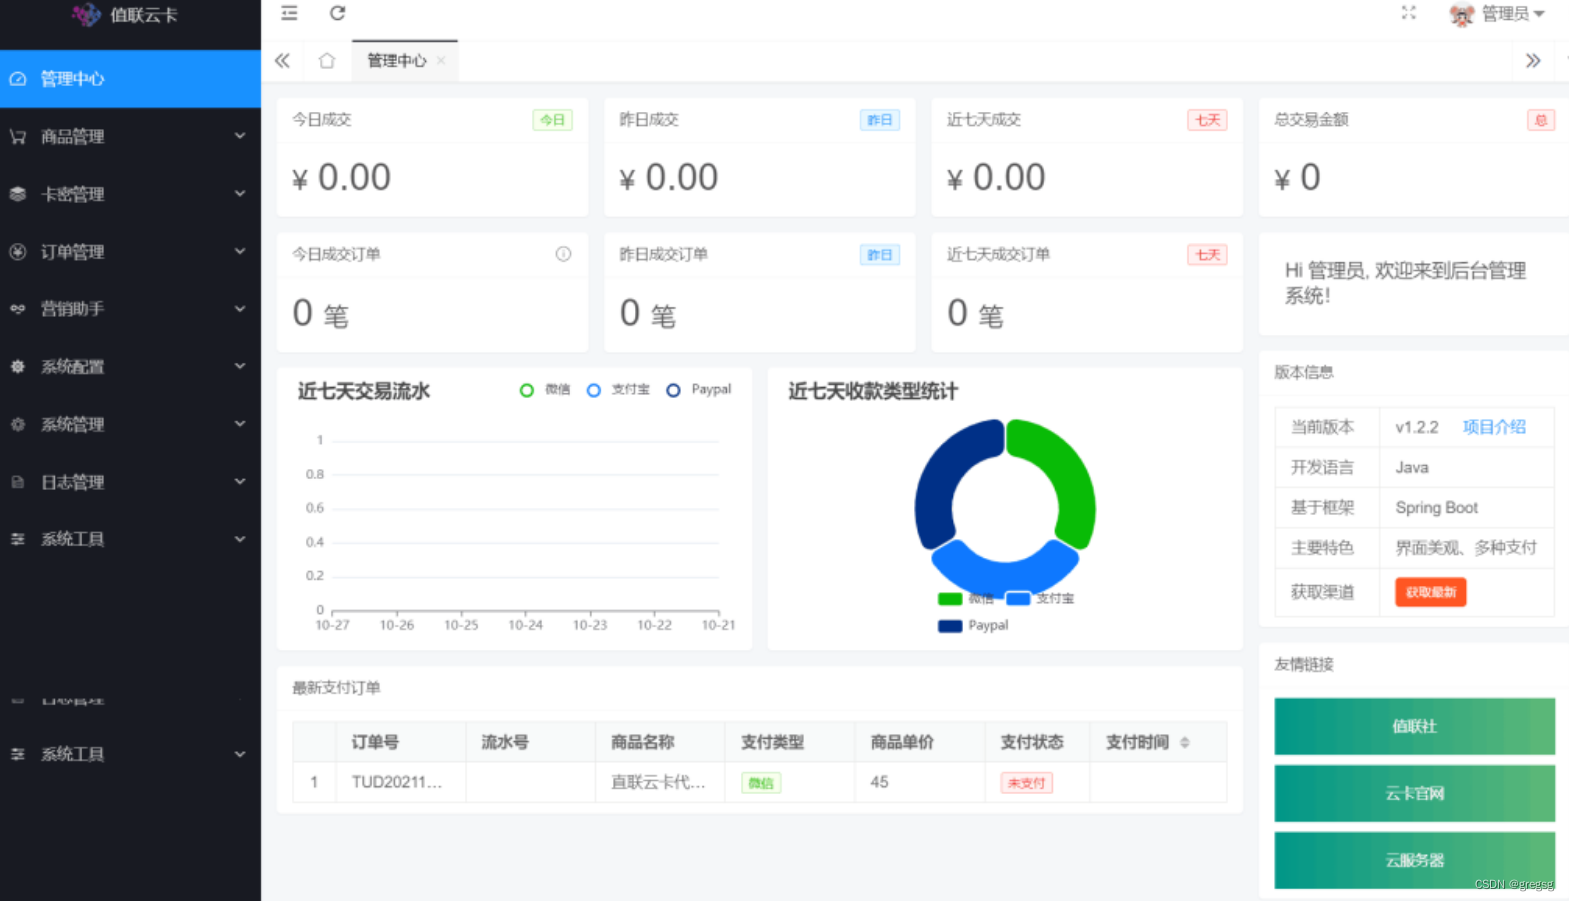Click the info icon on 今日成交订单 card
Viewport: 1569px width, 901px height.
[564, 254]
